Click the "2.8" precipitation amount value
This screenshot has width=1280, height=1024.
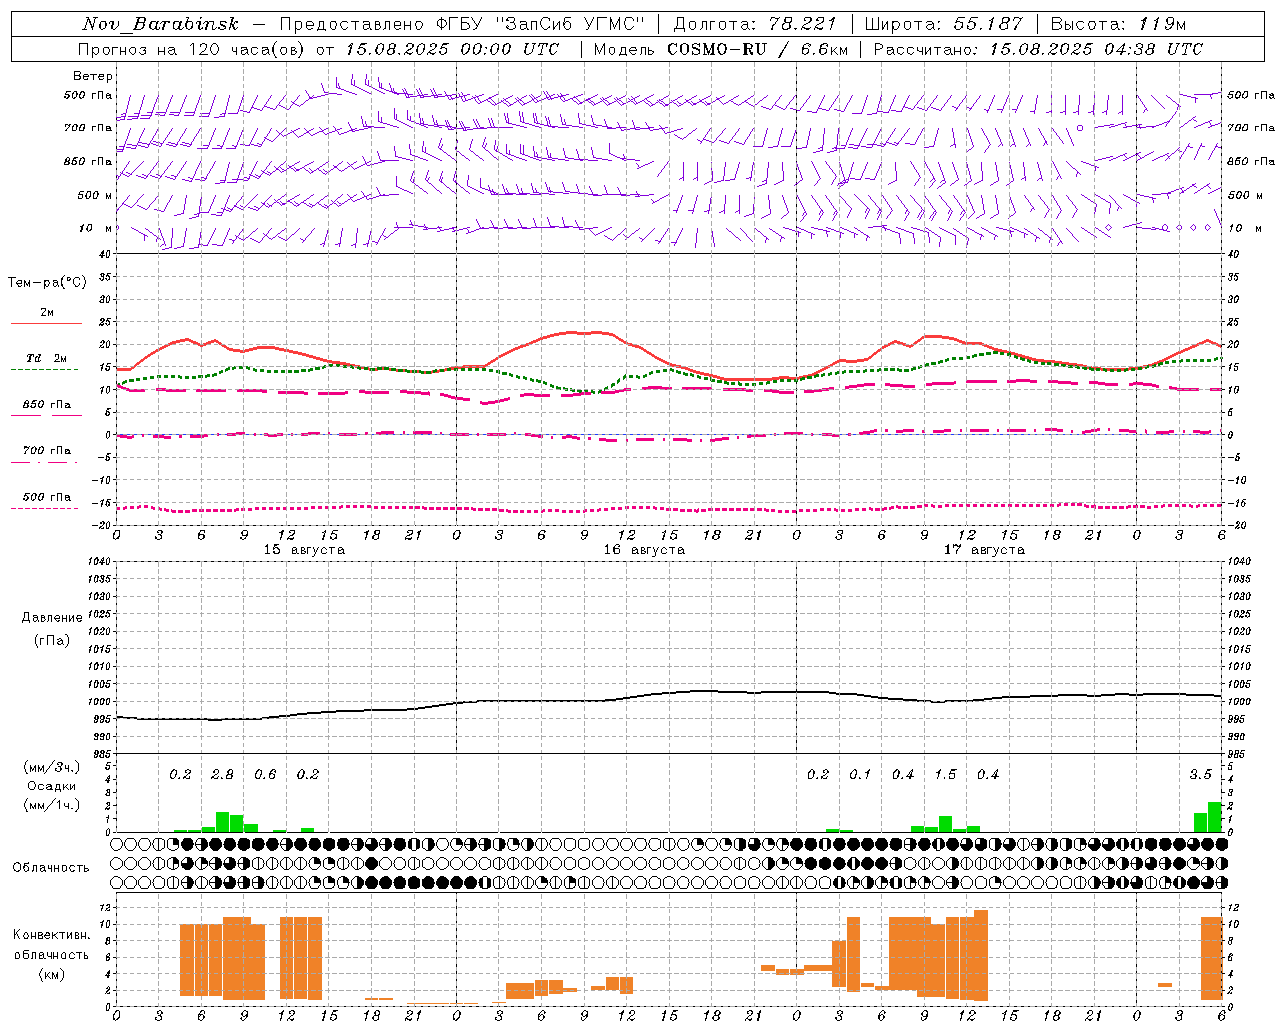coord(222,774)
